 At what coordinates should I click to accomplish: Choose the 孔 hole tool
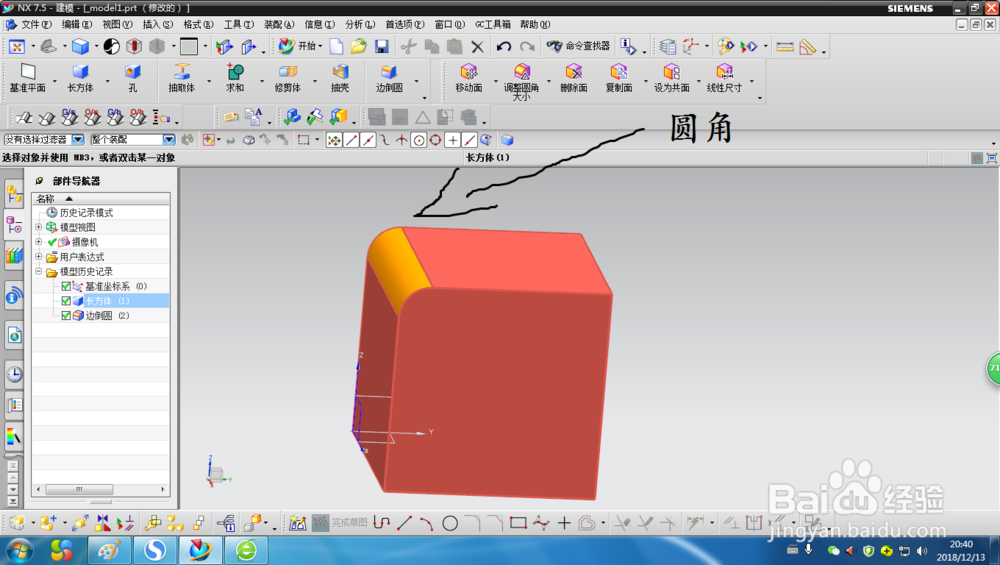tap(133, 78)
